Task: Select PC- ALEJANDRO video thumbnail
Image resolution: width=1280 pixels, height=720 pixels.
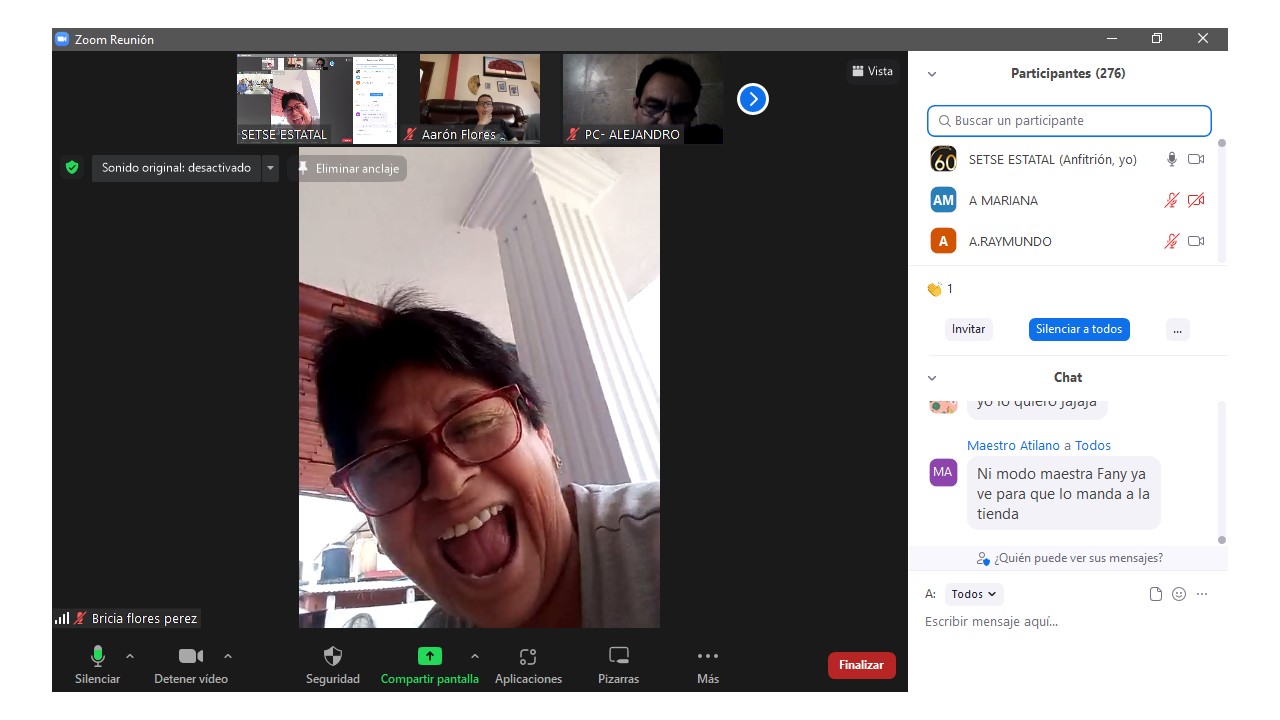Action: click(643, 99)
